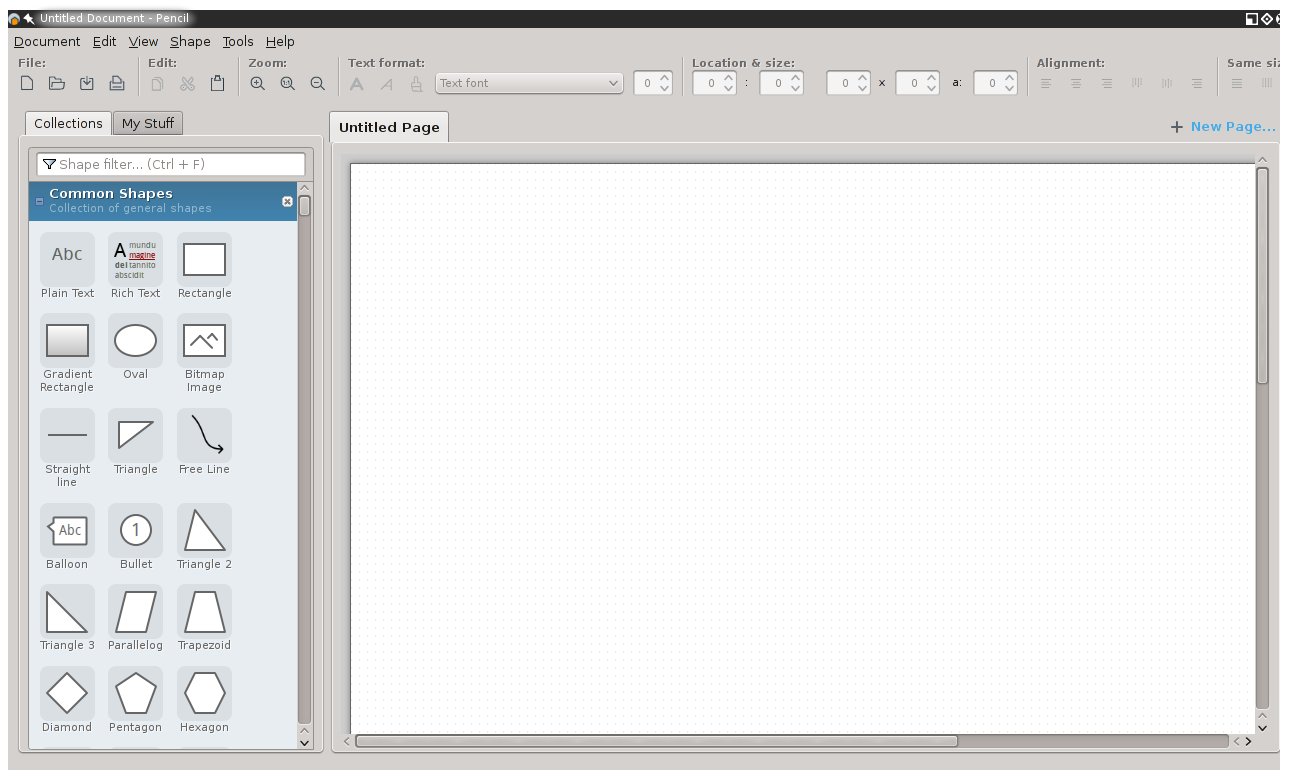Viewport: 1296px width, 778px height.
Task: Copy selection using the Edit toolbar icon
Action: click(x=157, y=84)
